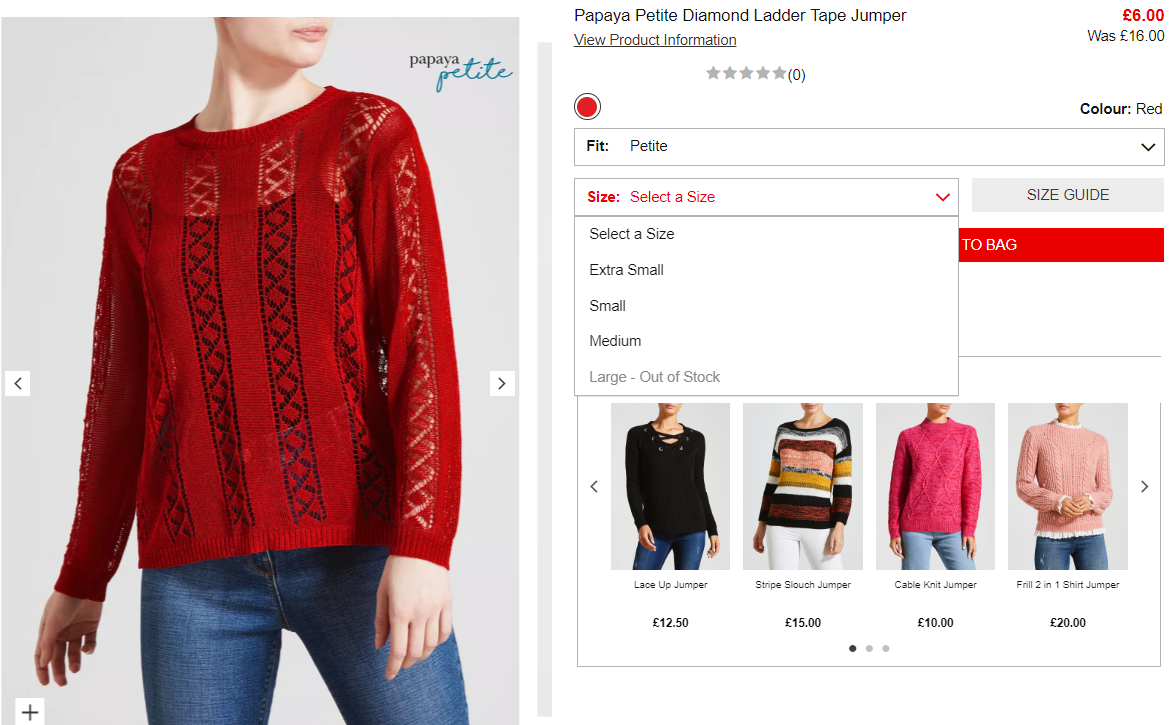Select the first carousel page dot
Screen dimensions: 1169x725
tap(852, 648)
